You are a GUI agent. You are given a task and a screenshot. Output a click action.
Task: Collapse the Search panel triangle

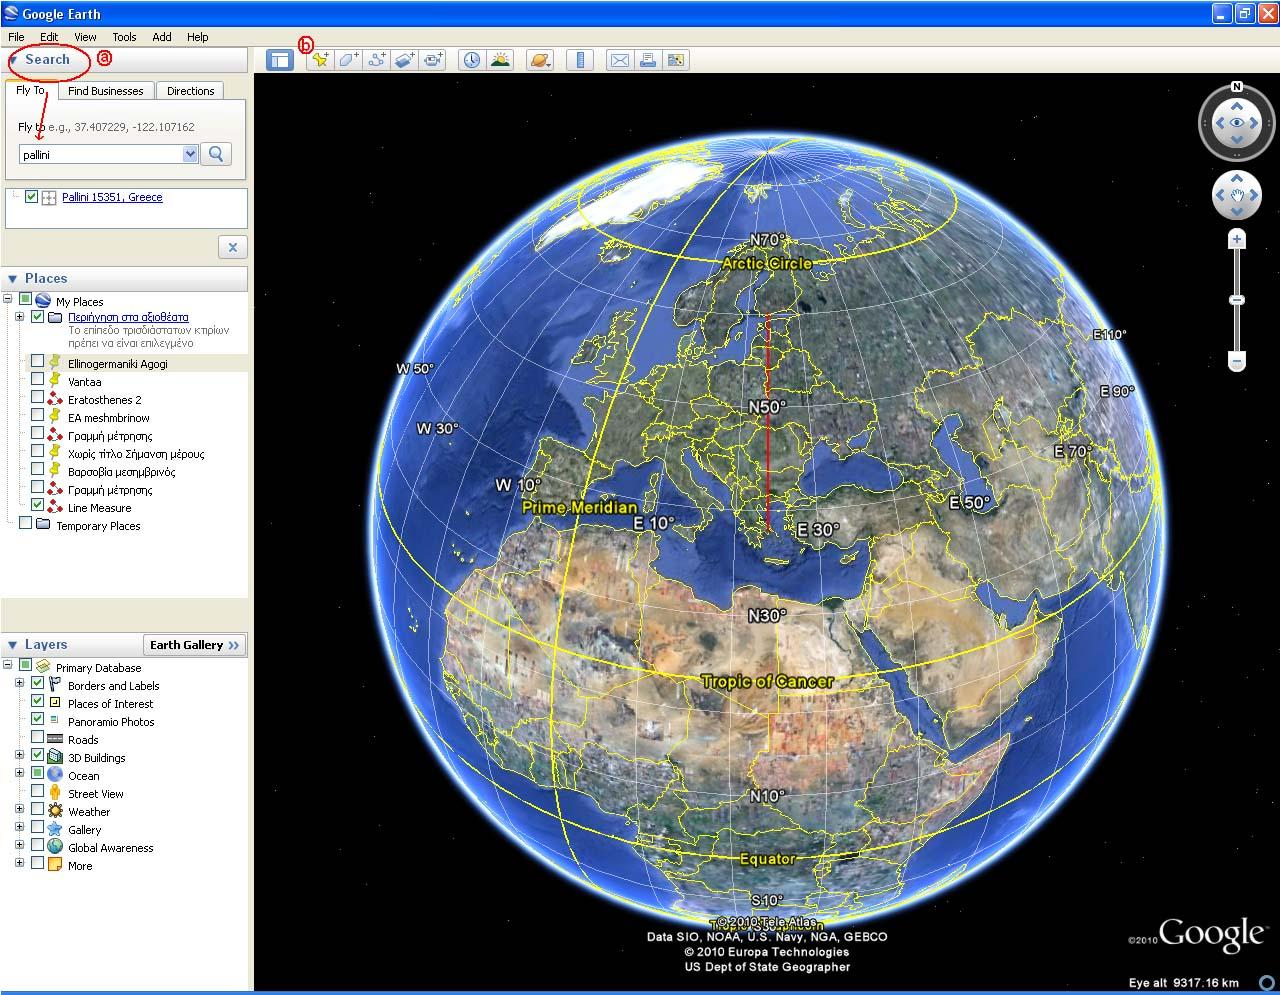pyautogui.click(x=13, y=60)
